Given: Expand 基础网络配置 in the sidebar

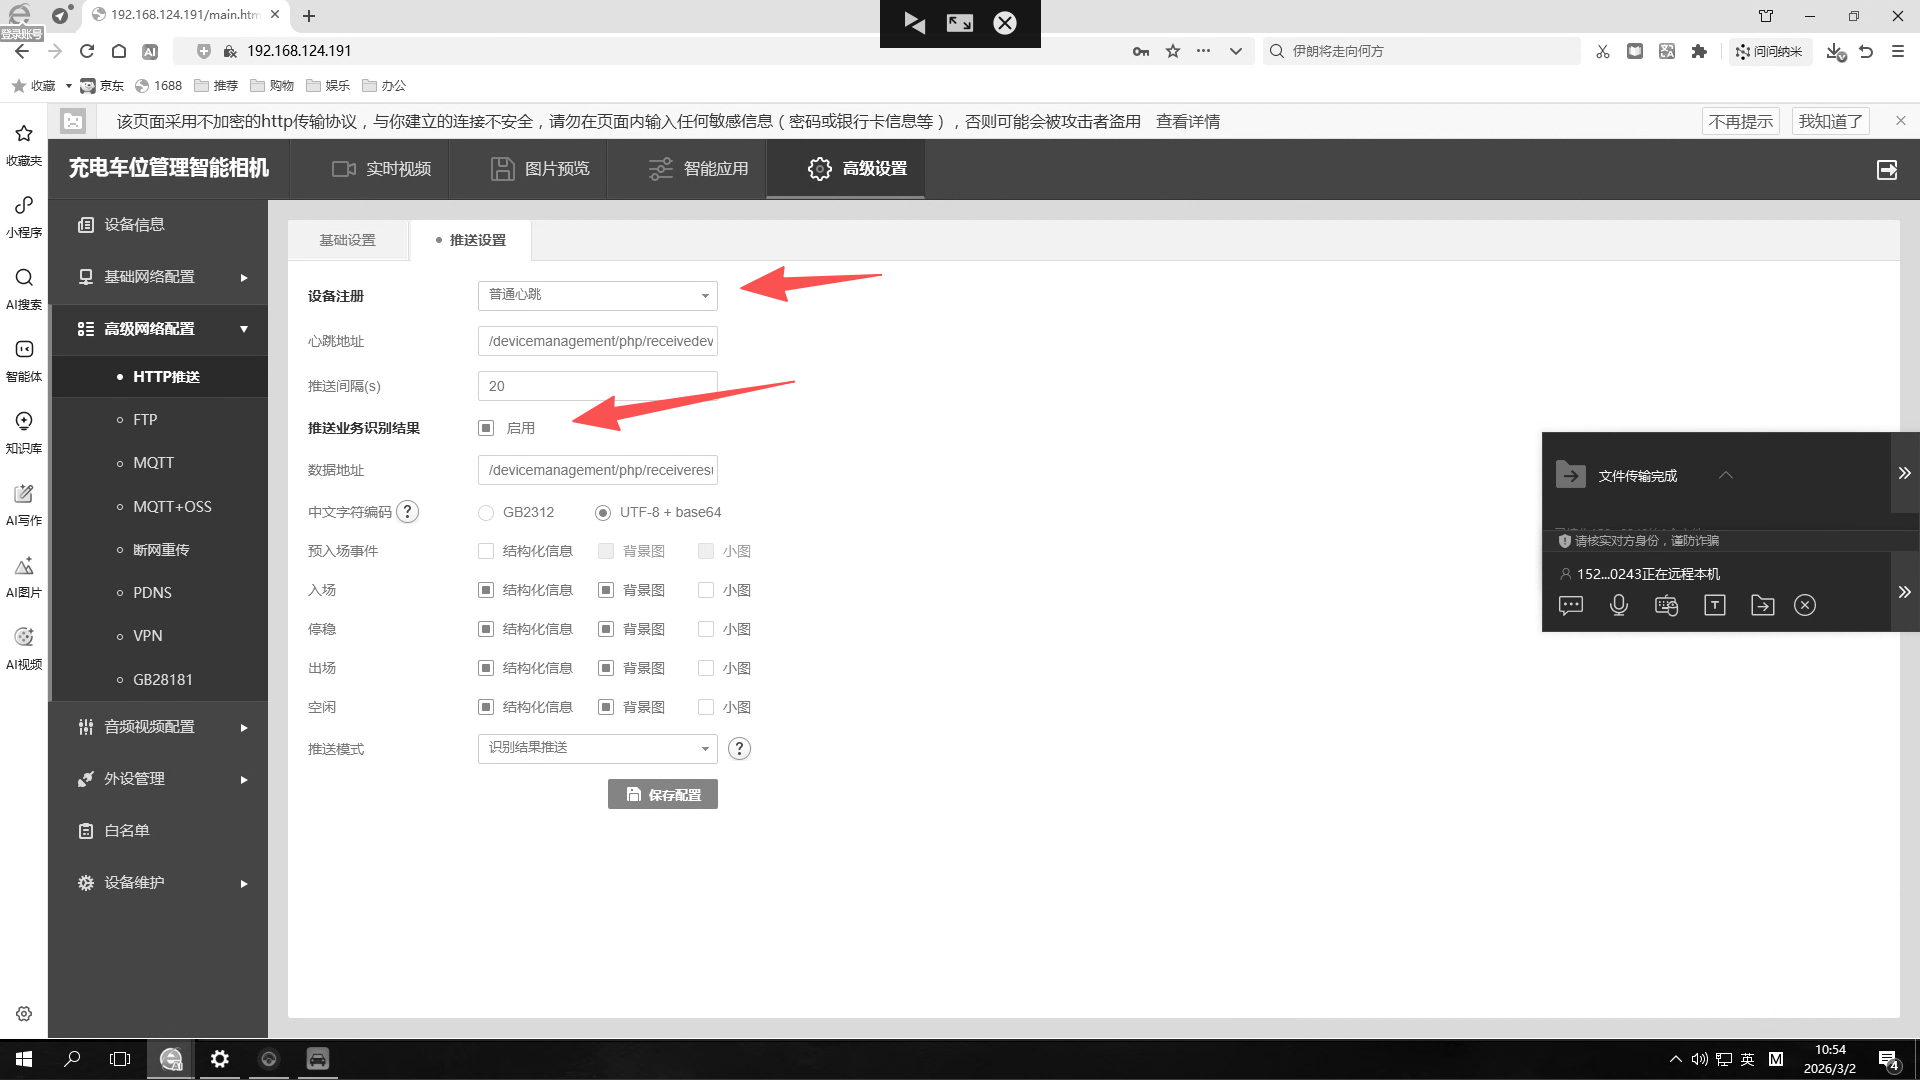Looking at the screenshot, I should coord(160,277).
